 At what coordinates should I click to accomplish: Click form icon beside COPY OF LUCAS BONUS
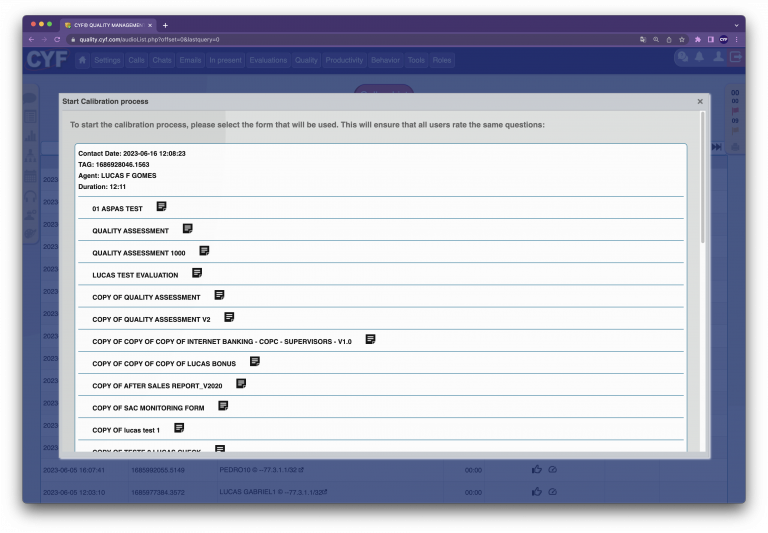coord(255,362)
